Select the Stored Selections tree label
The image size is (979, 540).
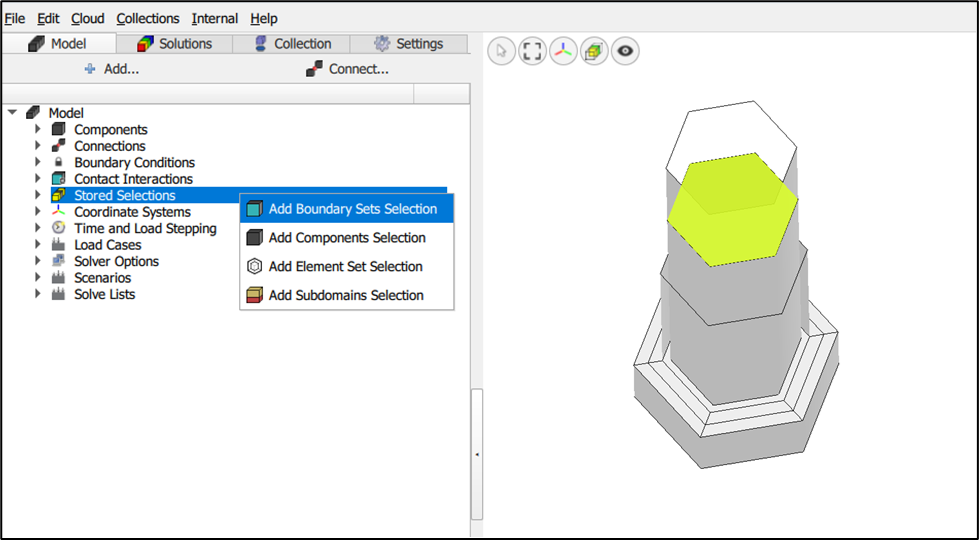[x=125, y=195]
